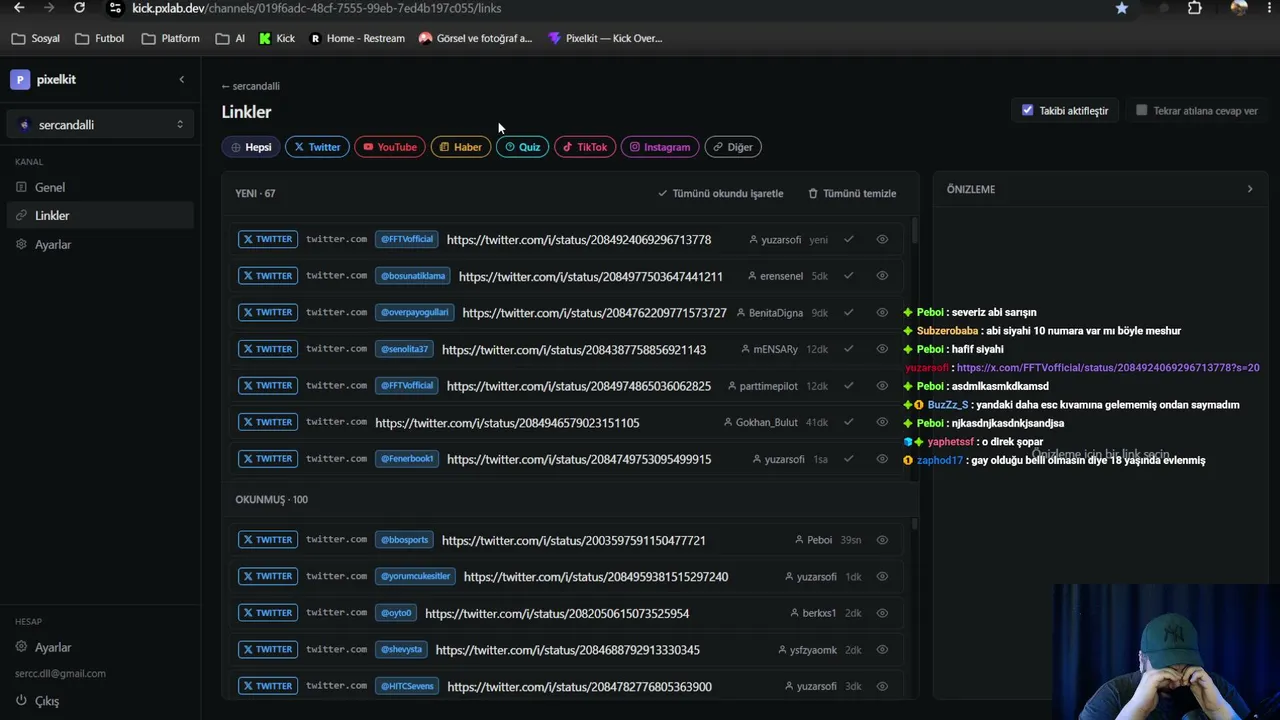Screen dimensions: 1280x720
Task: Filter links by Twitter
Action: coord(317,147)
